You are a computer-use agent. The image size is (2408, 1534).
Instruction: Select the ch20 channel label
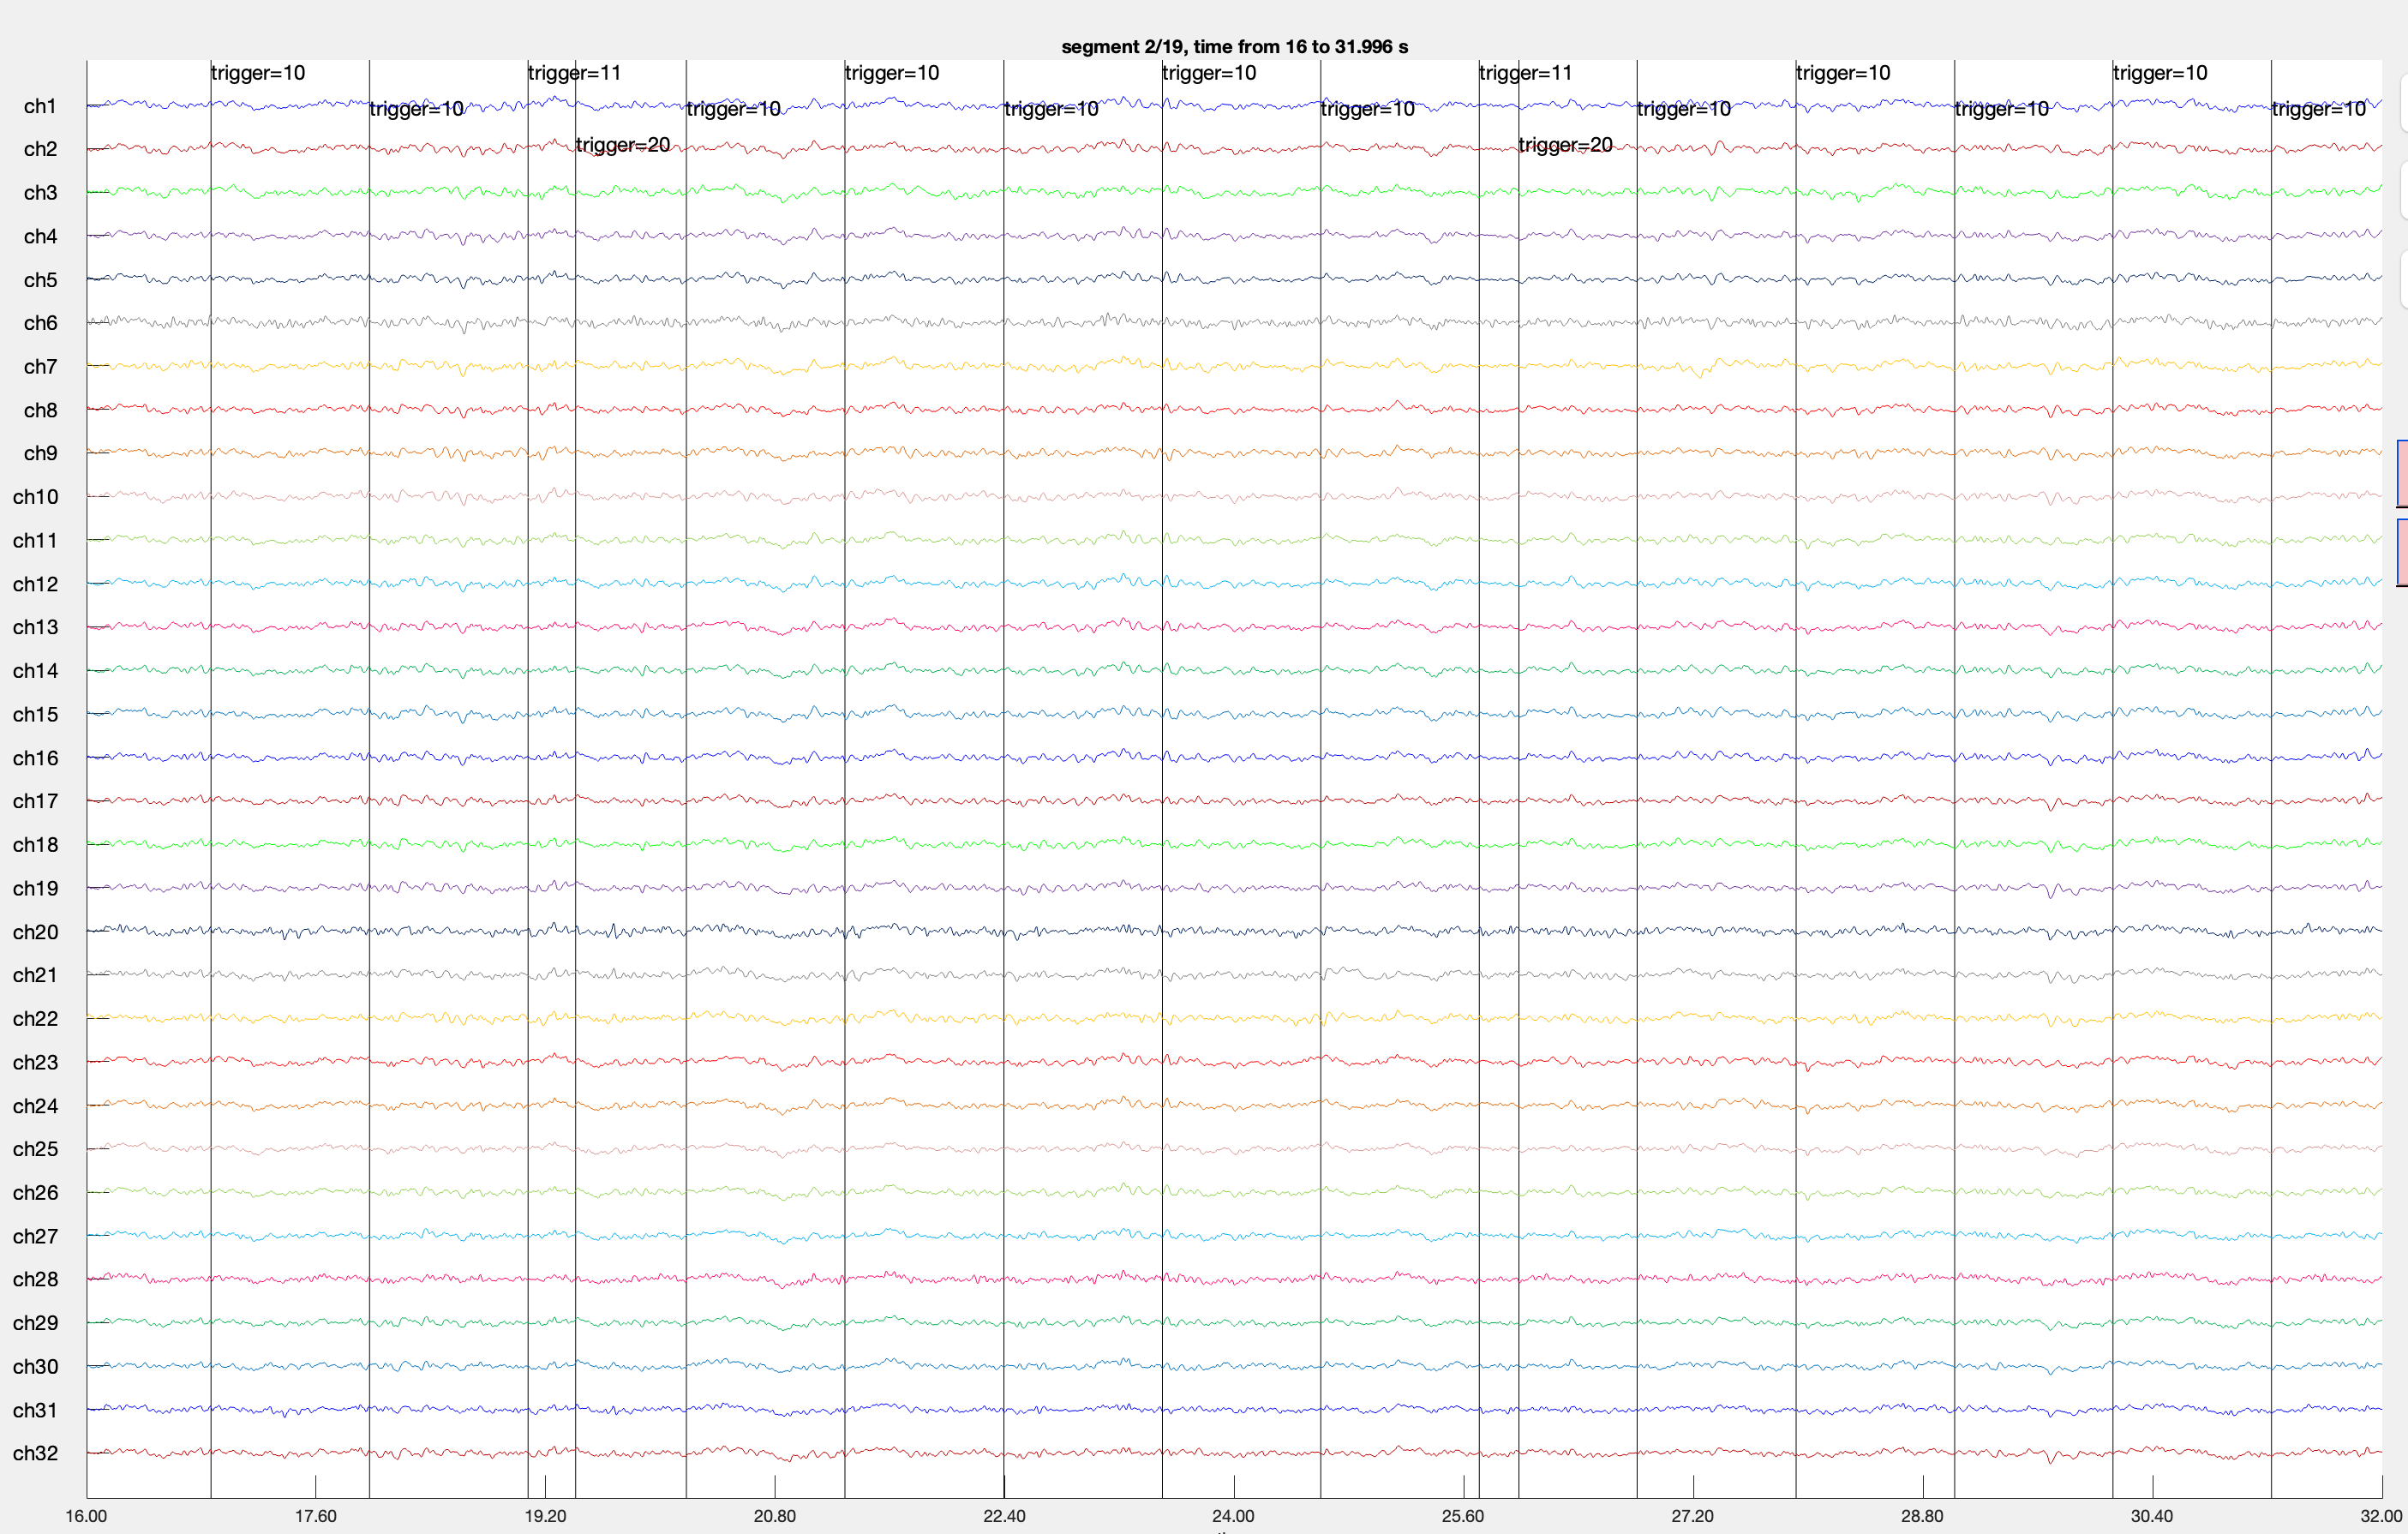[35, 932]
